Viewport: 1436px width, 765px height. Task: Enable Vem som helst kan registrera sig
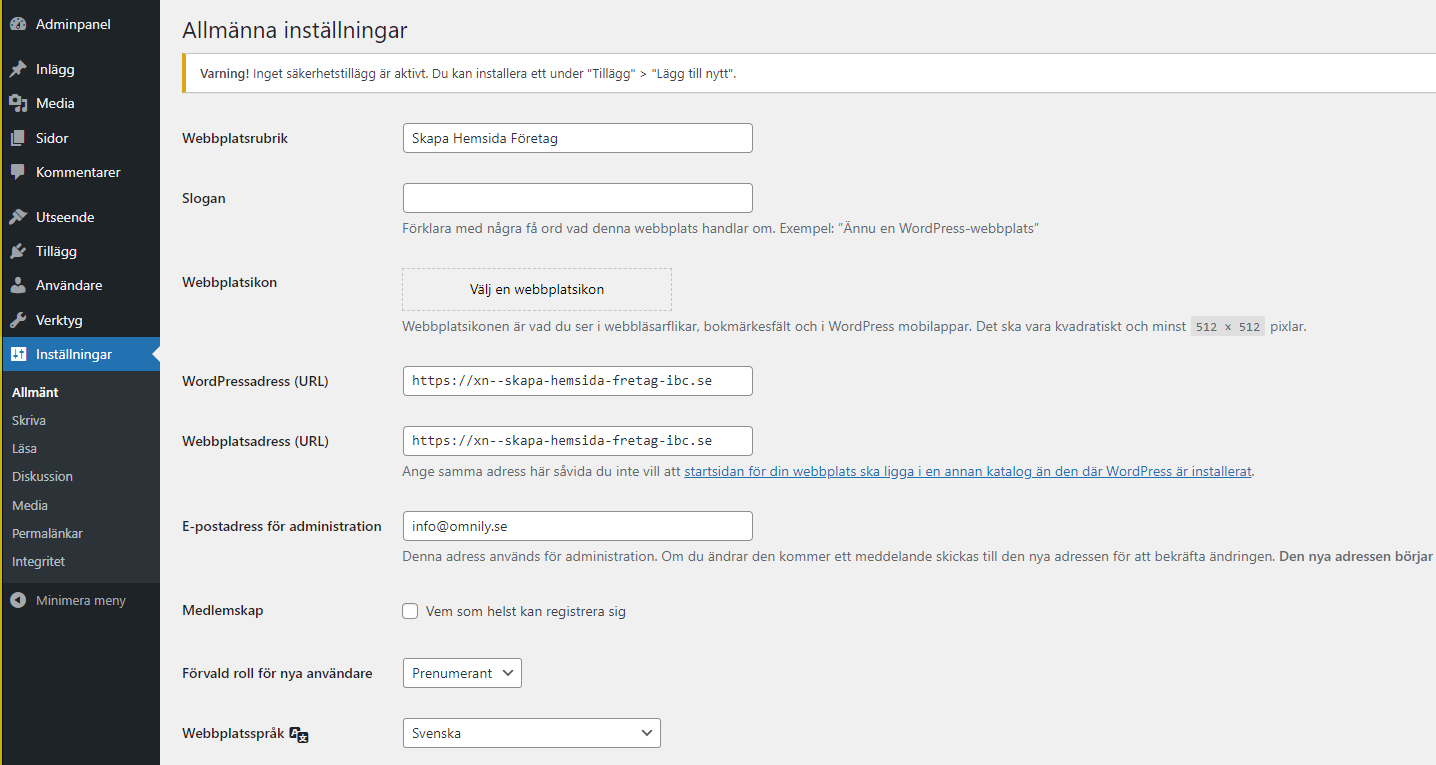pos(410,611)
